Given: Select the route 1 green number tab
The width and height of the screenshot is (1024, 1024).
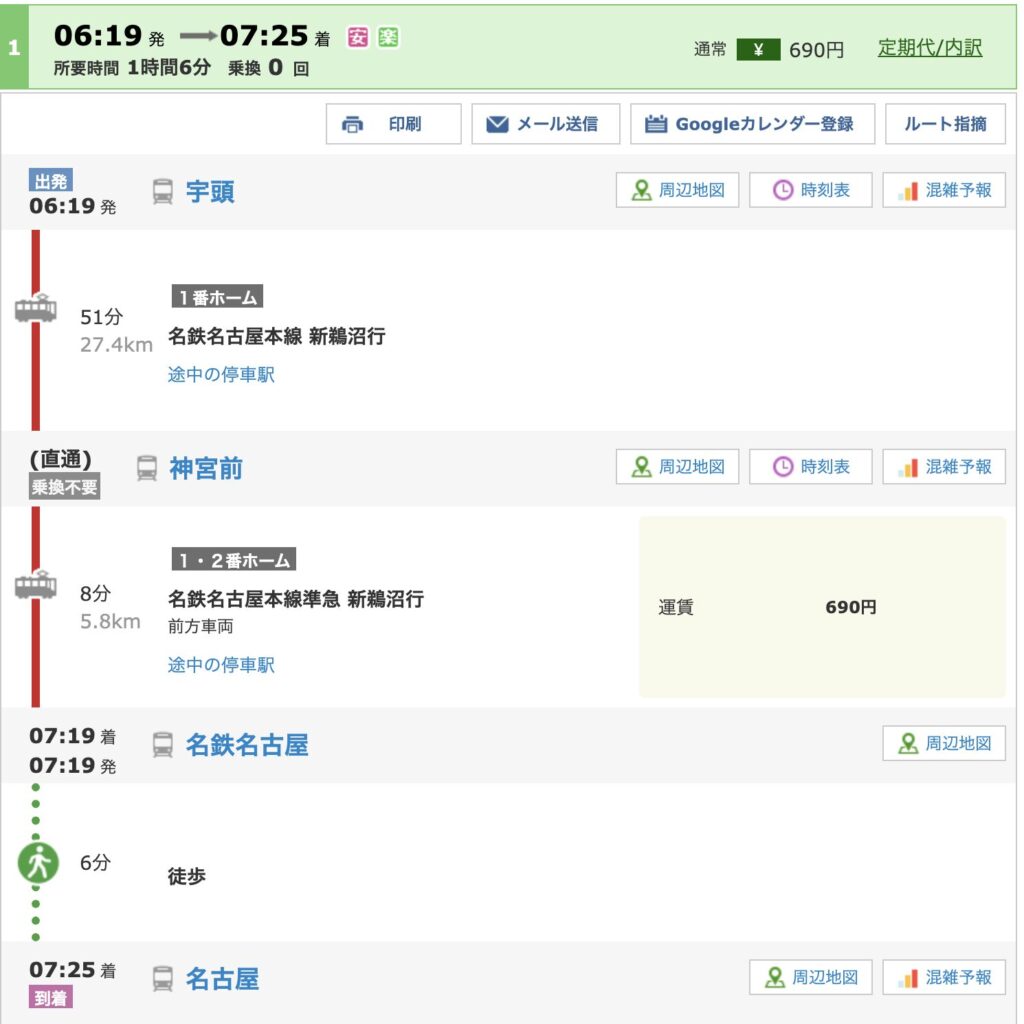Looking at the screenshot, I should [x=14, y=48].
